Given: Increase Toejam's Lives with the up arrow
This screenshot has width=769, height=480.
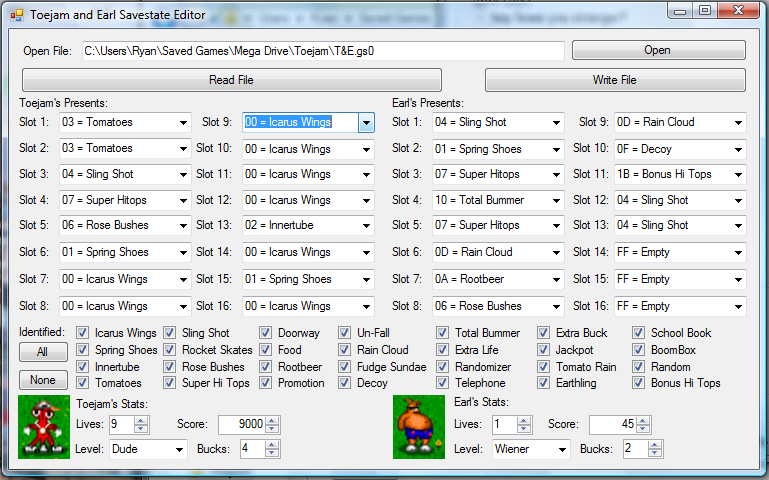Looking at the screenshot, I should (141, 421).
